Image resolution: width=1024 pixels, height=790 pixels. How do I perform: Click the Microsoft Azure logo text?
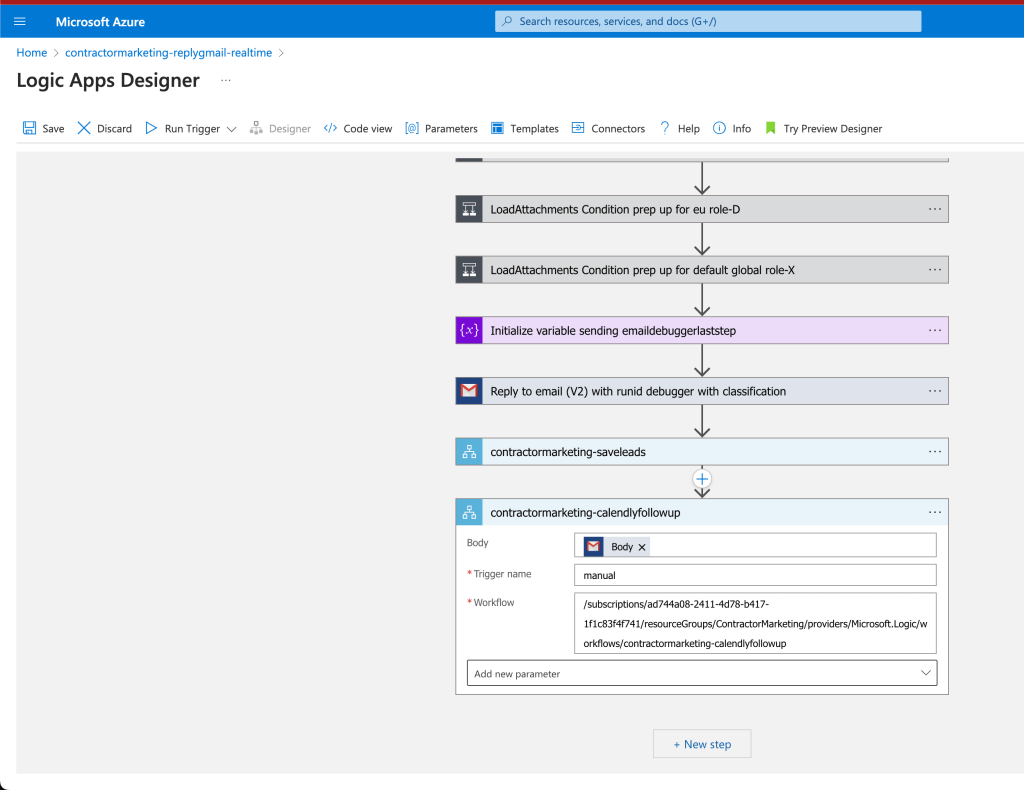100,22
